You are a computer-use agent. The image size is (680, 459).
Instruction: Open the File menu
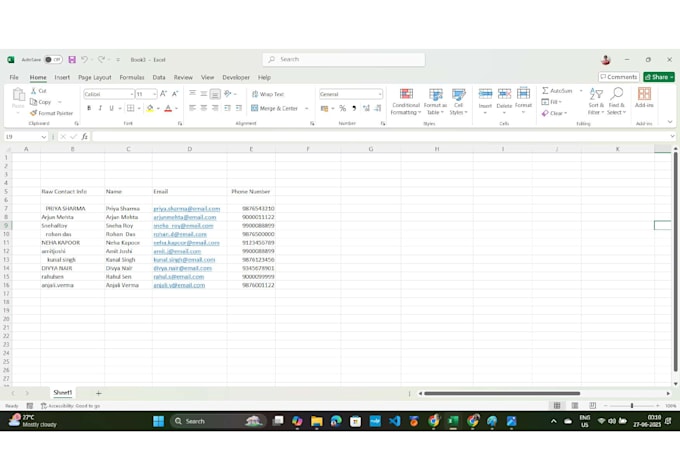tap(14, 77)
